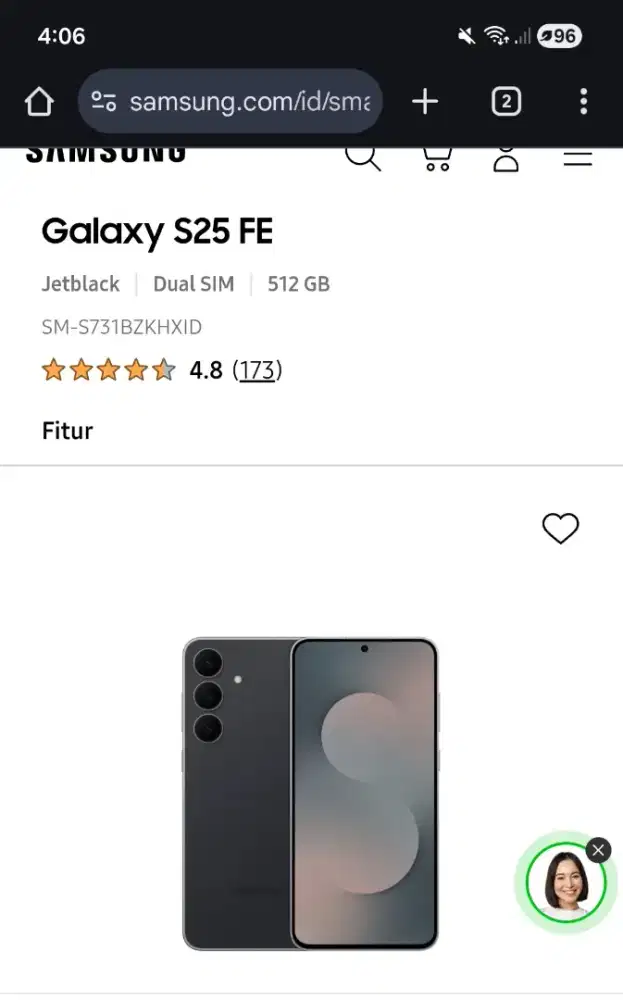Dismiss the chat assistant with the X
623x1000 pixels.
(x=597, y=850)
